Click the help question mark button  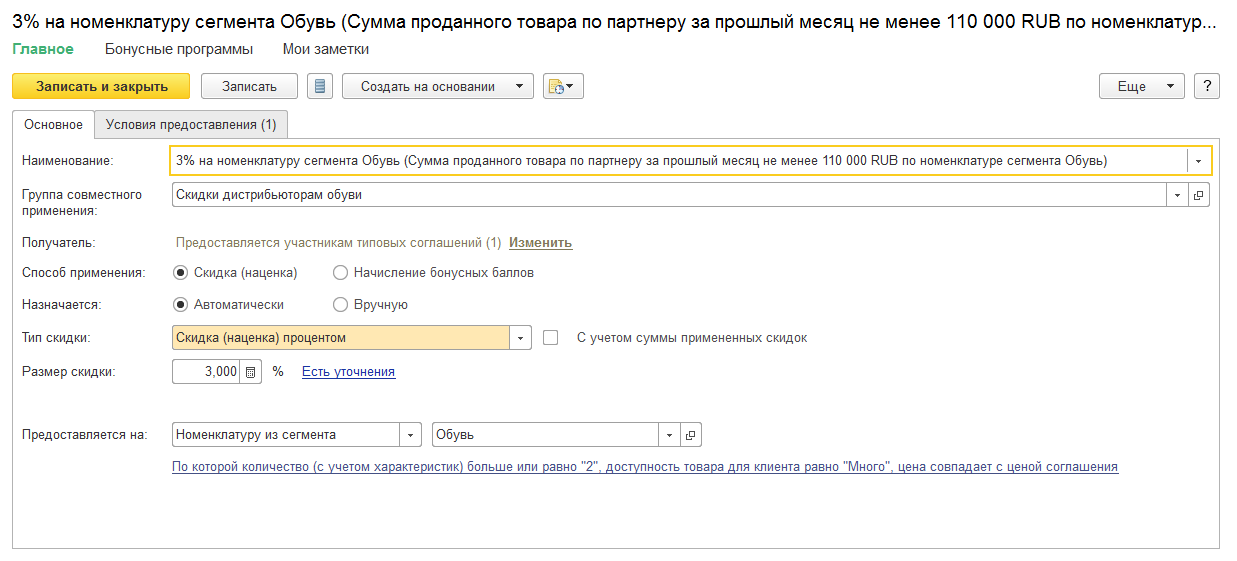pos(1207,87)
